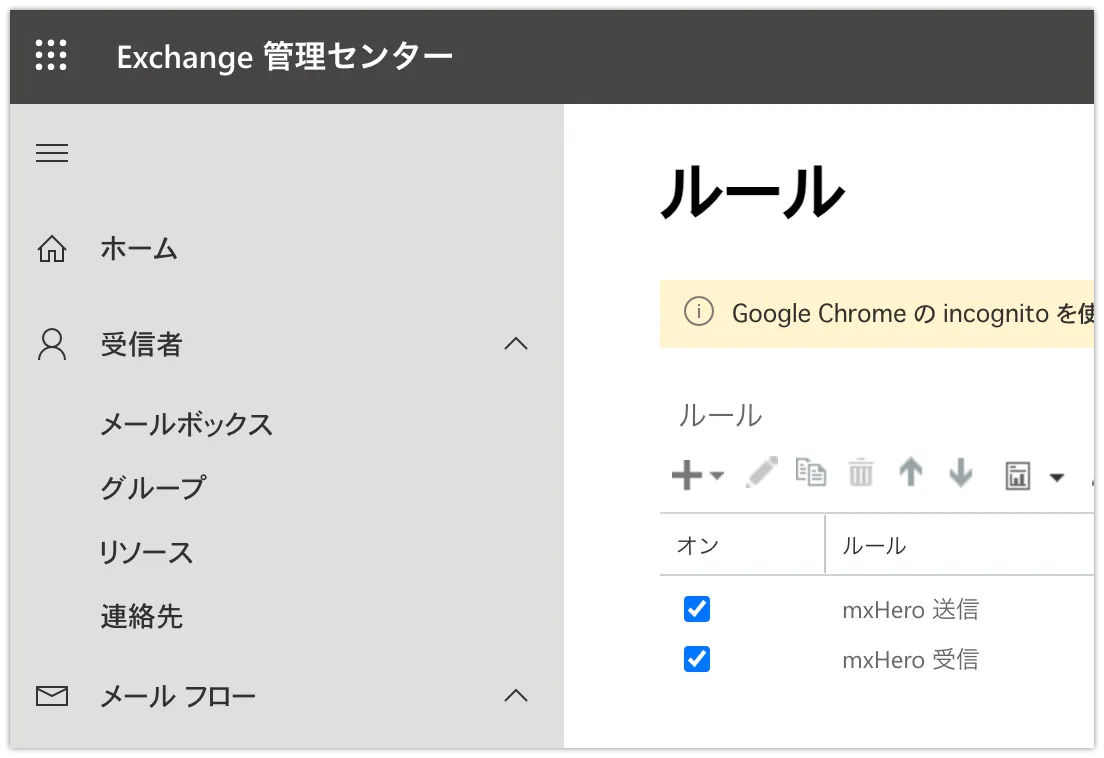Click the trash delete rule icon
Viewport: 1104px width, 758px height.
[x=861, y=474]
